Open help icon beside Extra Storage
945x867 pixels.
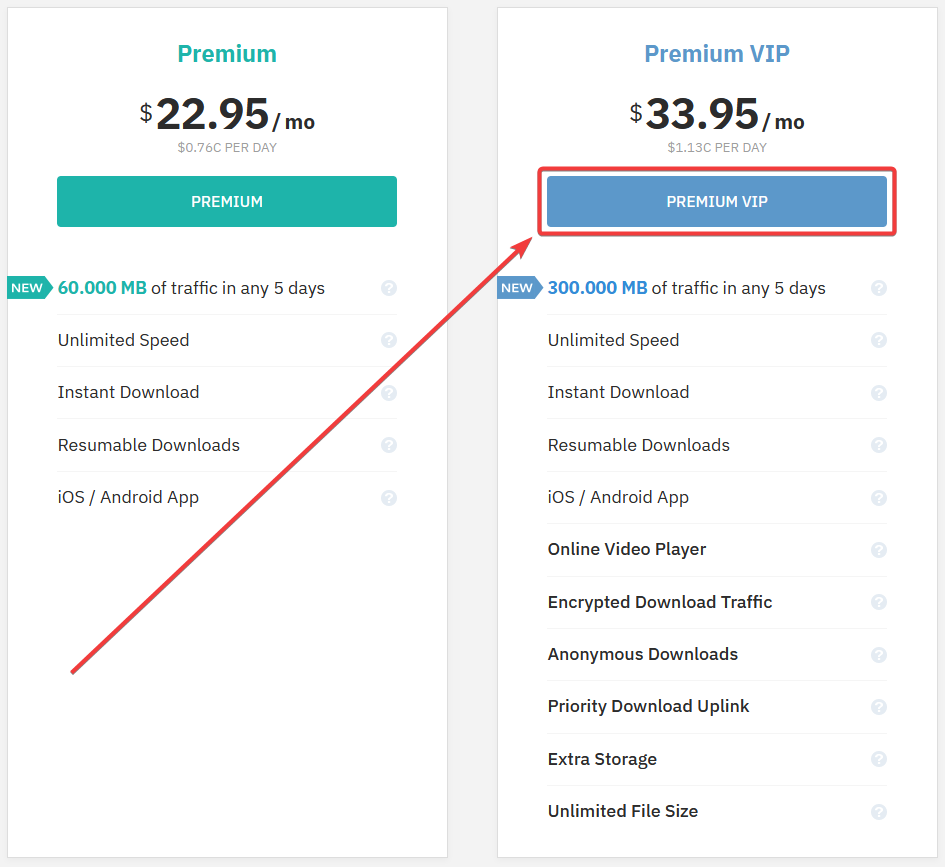coord(879,759)
